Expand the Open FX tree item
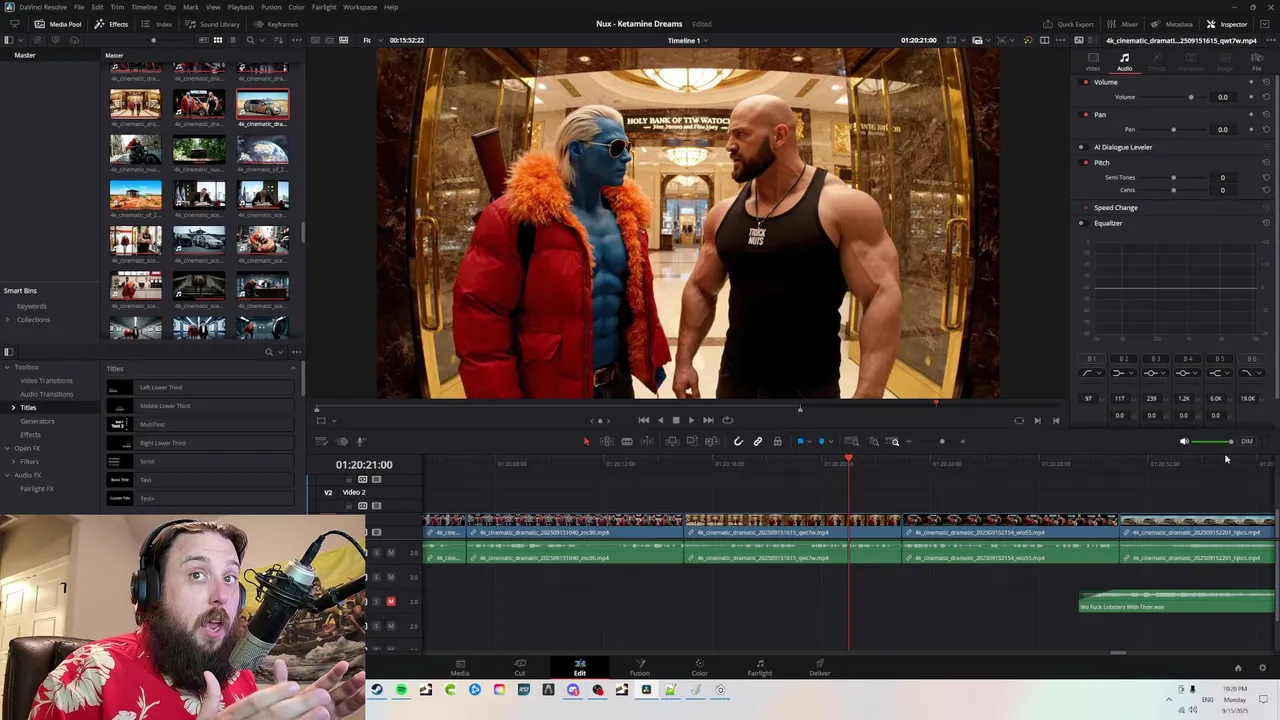1280x720 pixels. click(7, 448)
